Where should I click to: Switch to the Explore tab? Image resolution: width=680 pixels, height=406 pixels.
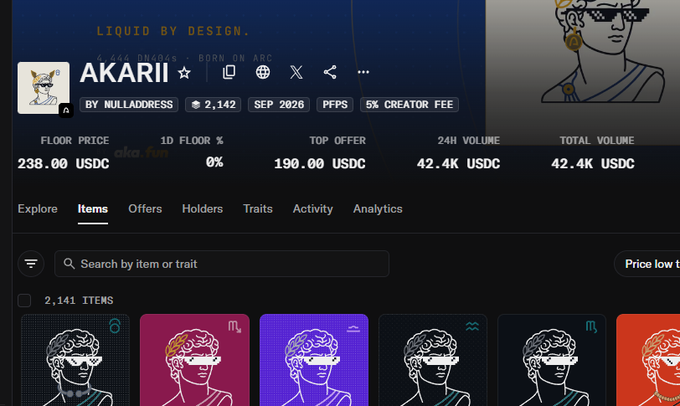37,209
